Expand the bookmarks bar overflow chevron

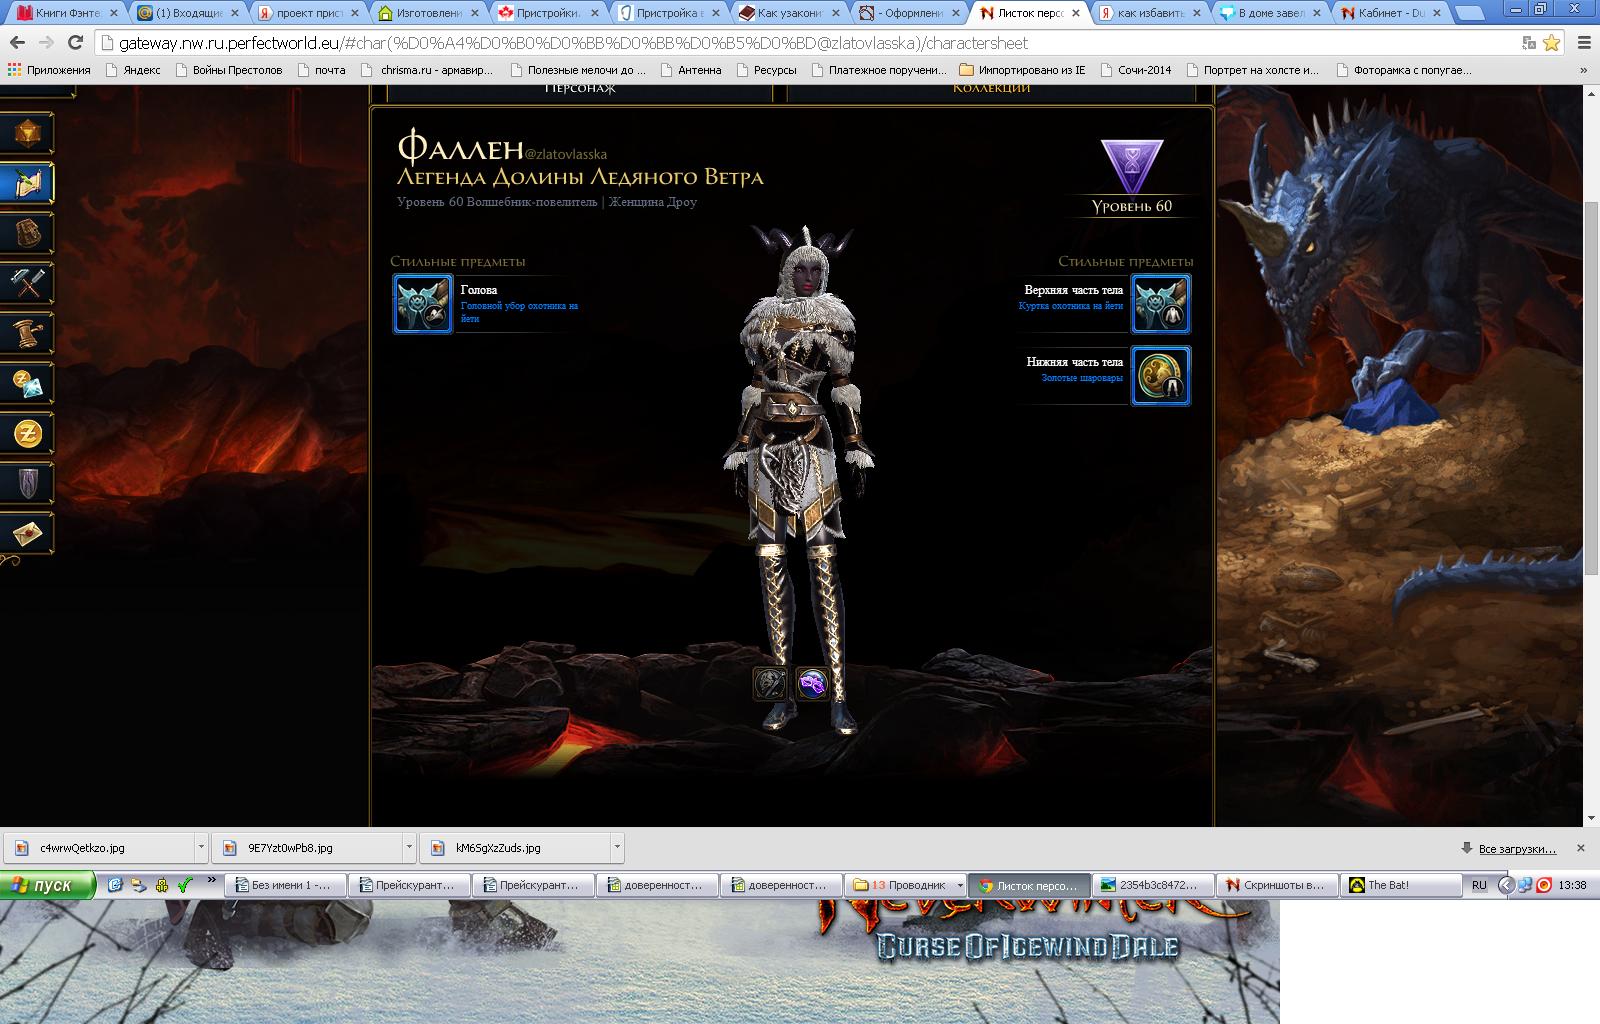[1583, 70]
